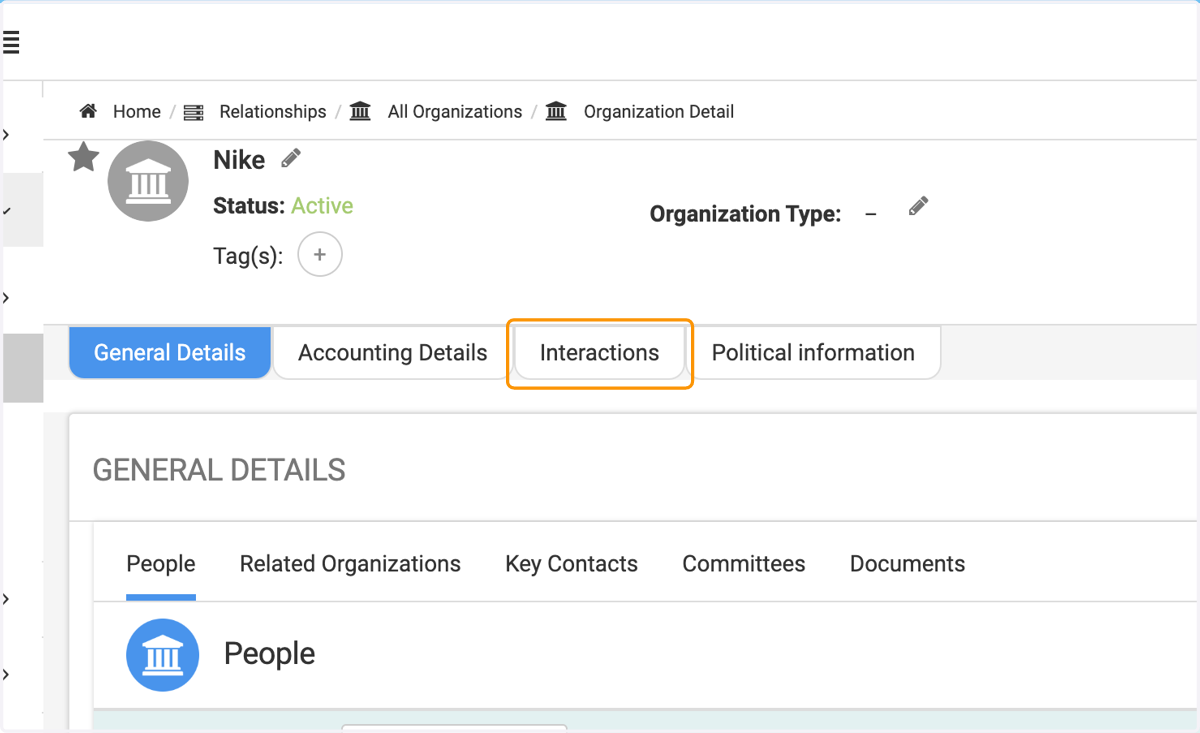
Task: Click the All Organizations building icon
Action: click(x=361, y=111)
